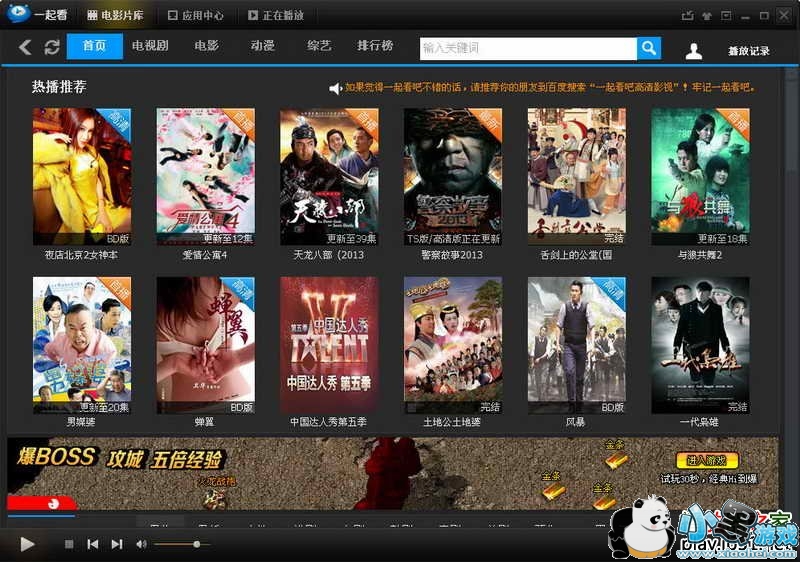Image resolution: width=800 pixels, height=562 pixels.
Task: Open the 排行榜 rankings page
Action: coord(375,46)
